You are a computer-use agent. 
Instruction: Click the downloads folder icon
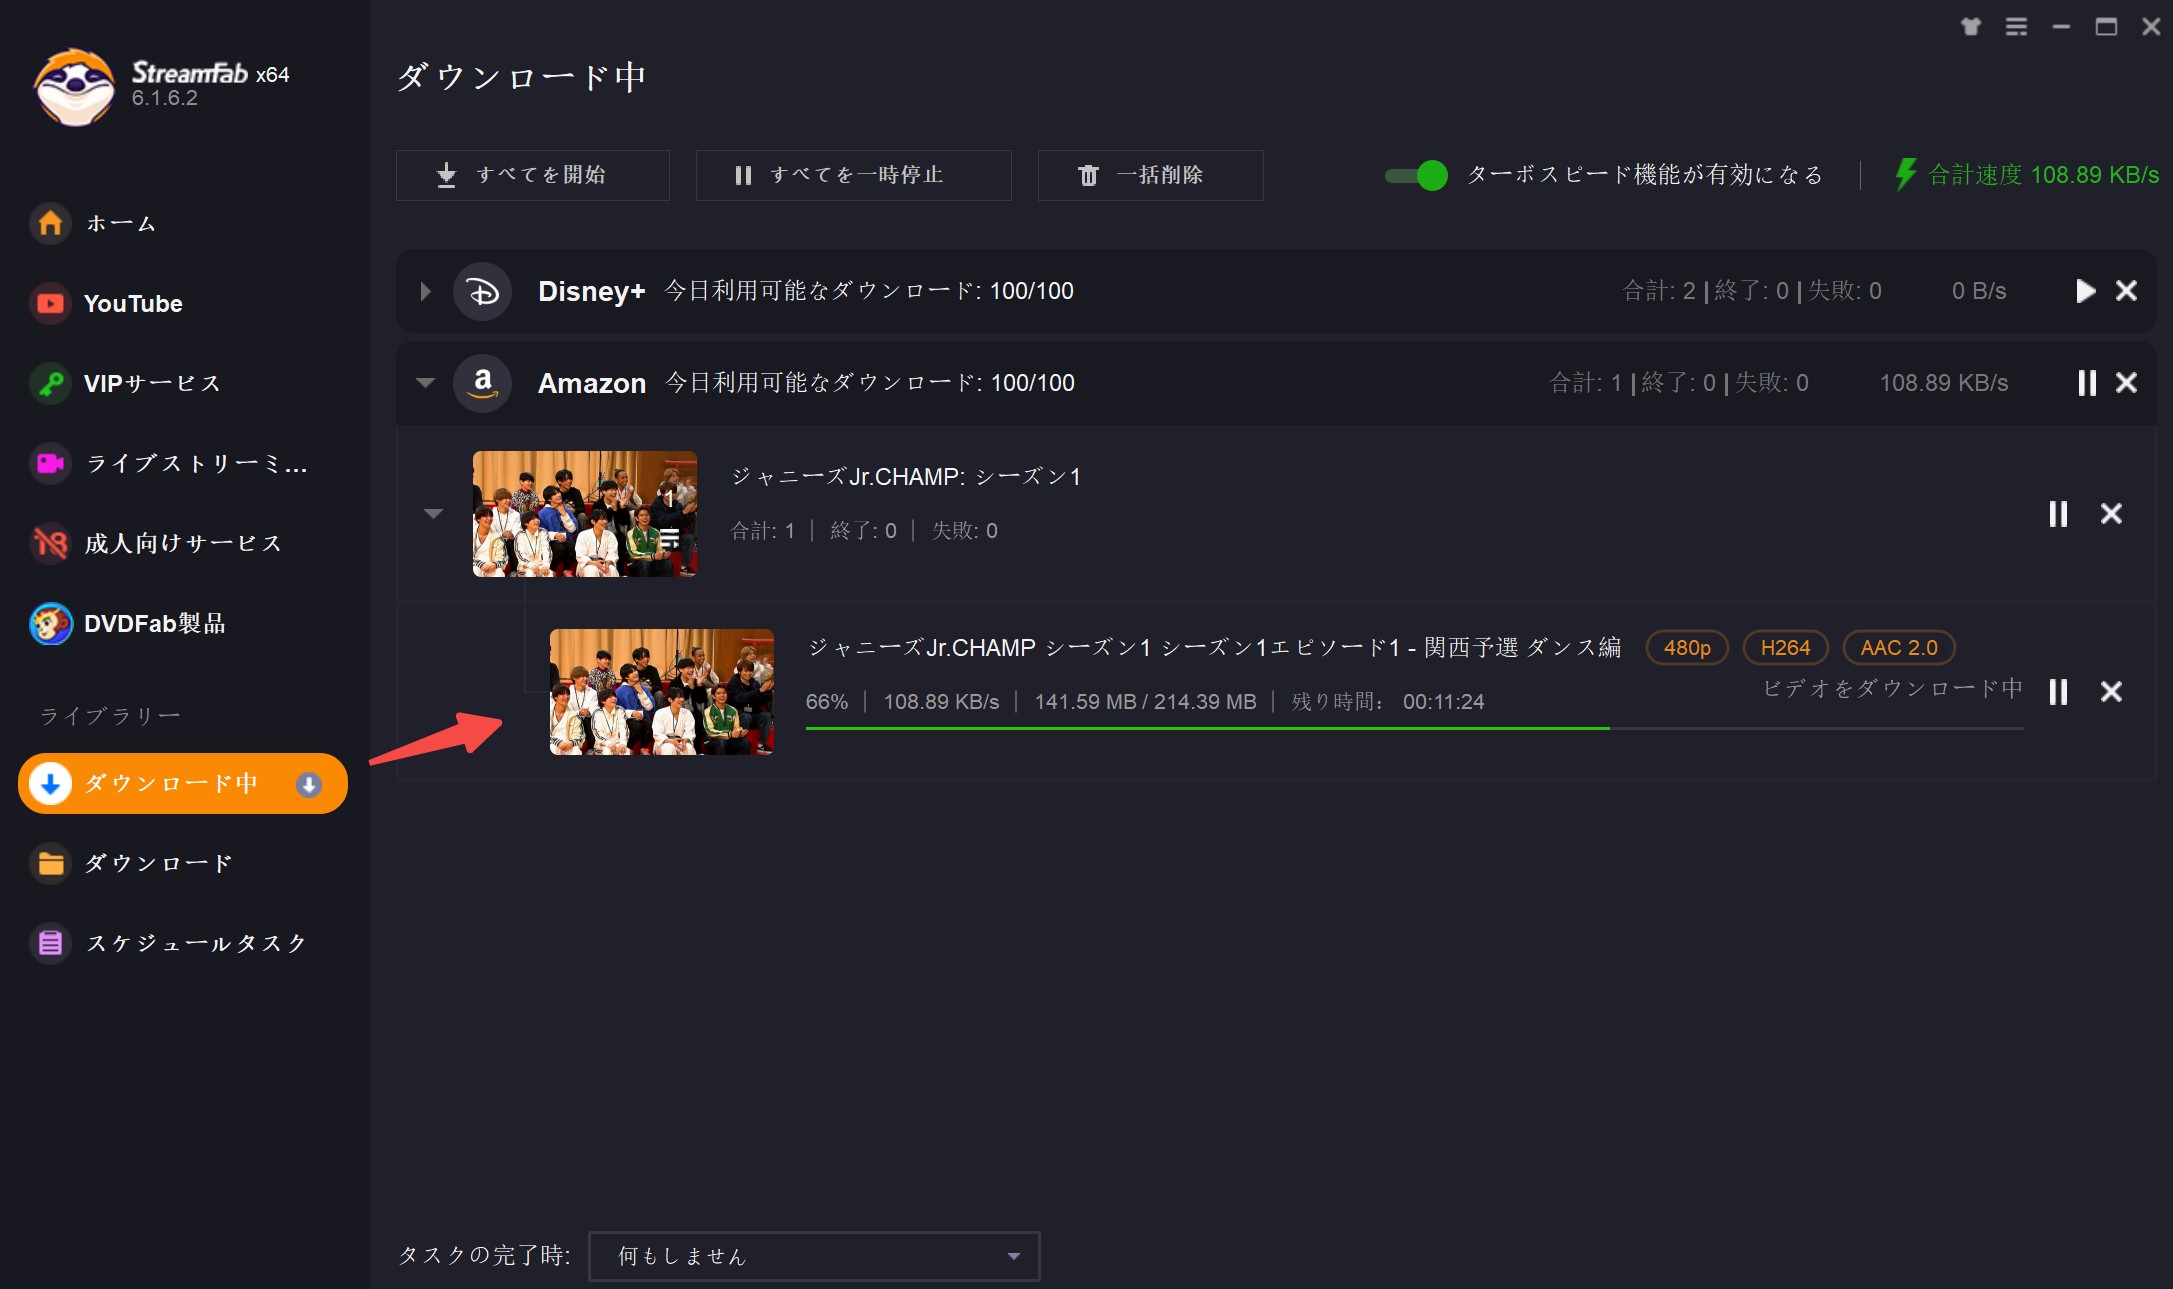[50, 863]
